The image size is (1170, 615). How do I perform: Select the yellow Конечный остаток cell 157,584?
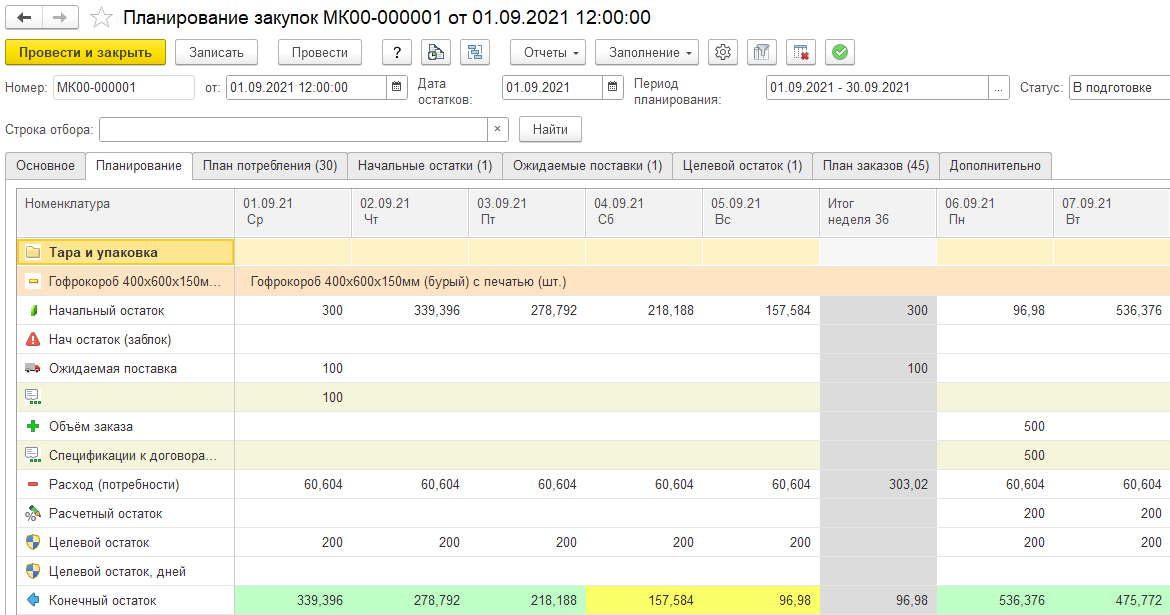pyautogui.click(x=644, y=600)
